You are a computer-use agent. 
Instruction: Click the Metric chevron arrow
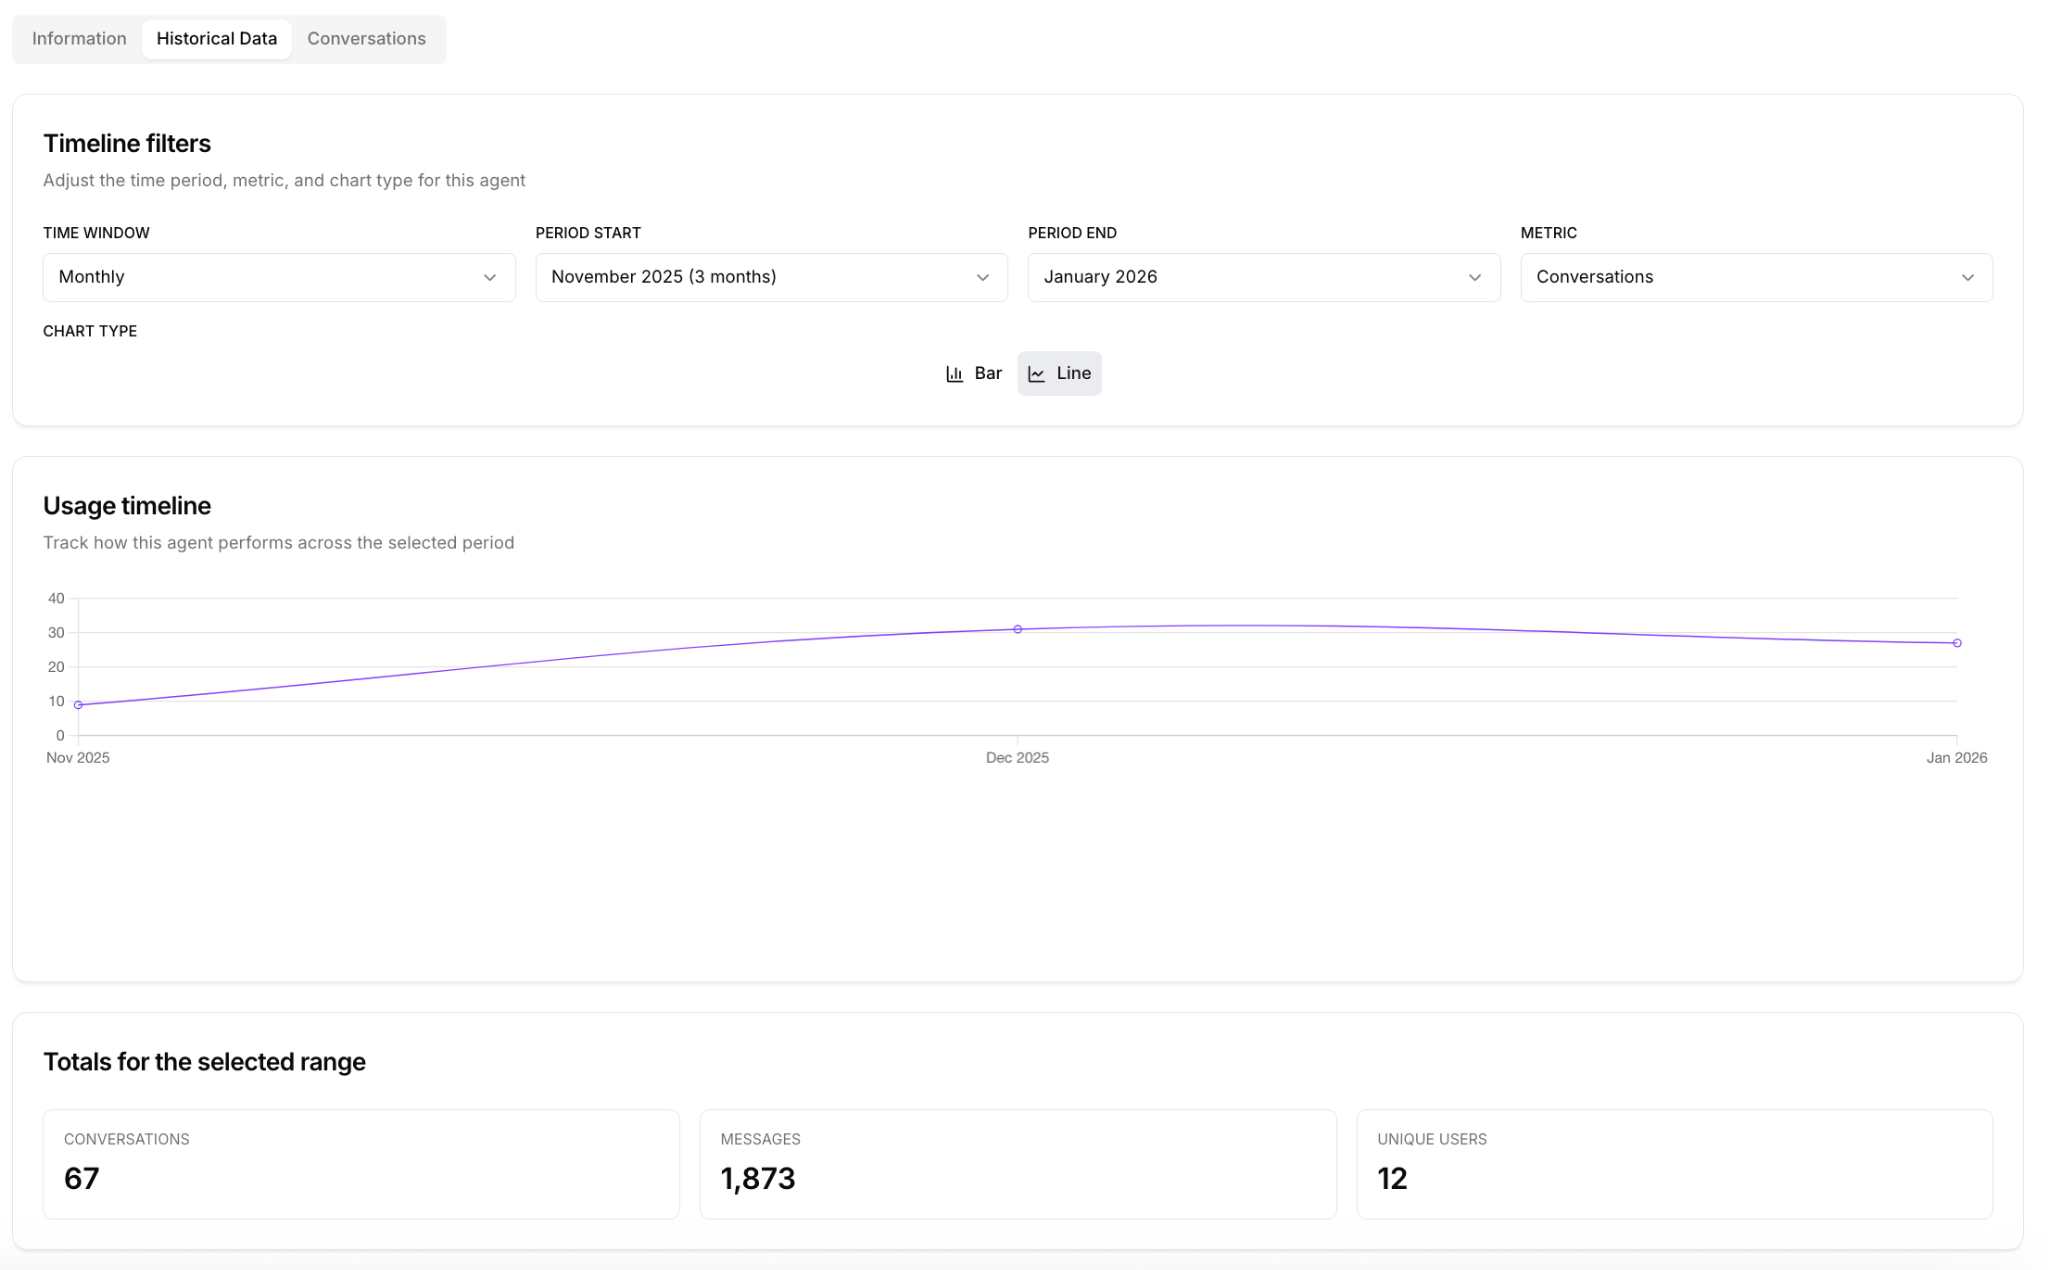[x=1967, y=278]
